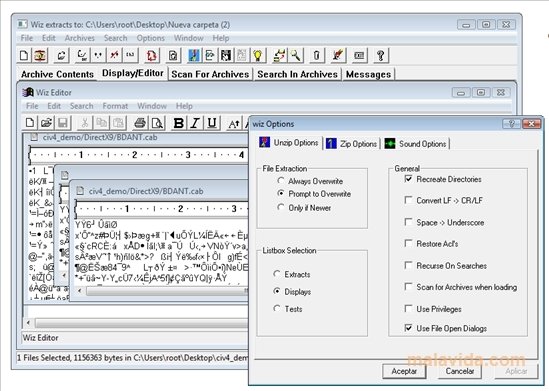The image size is (549, 391).
Task: Click the print icon in editor toolbar
Action: (140, 123)
